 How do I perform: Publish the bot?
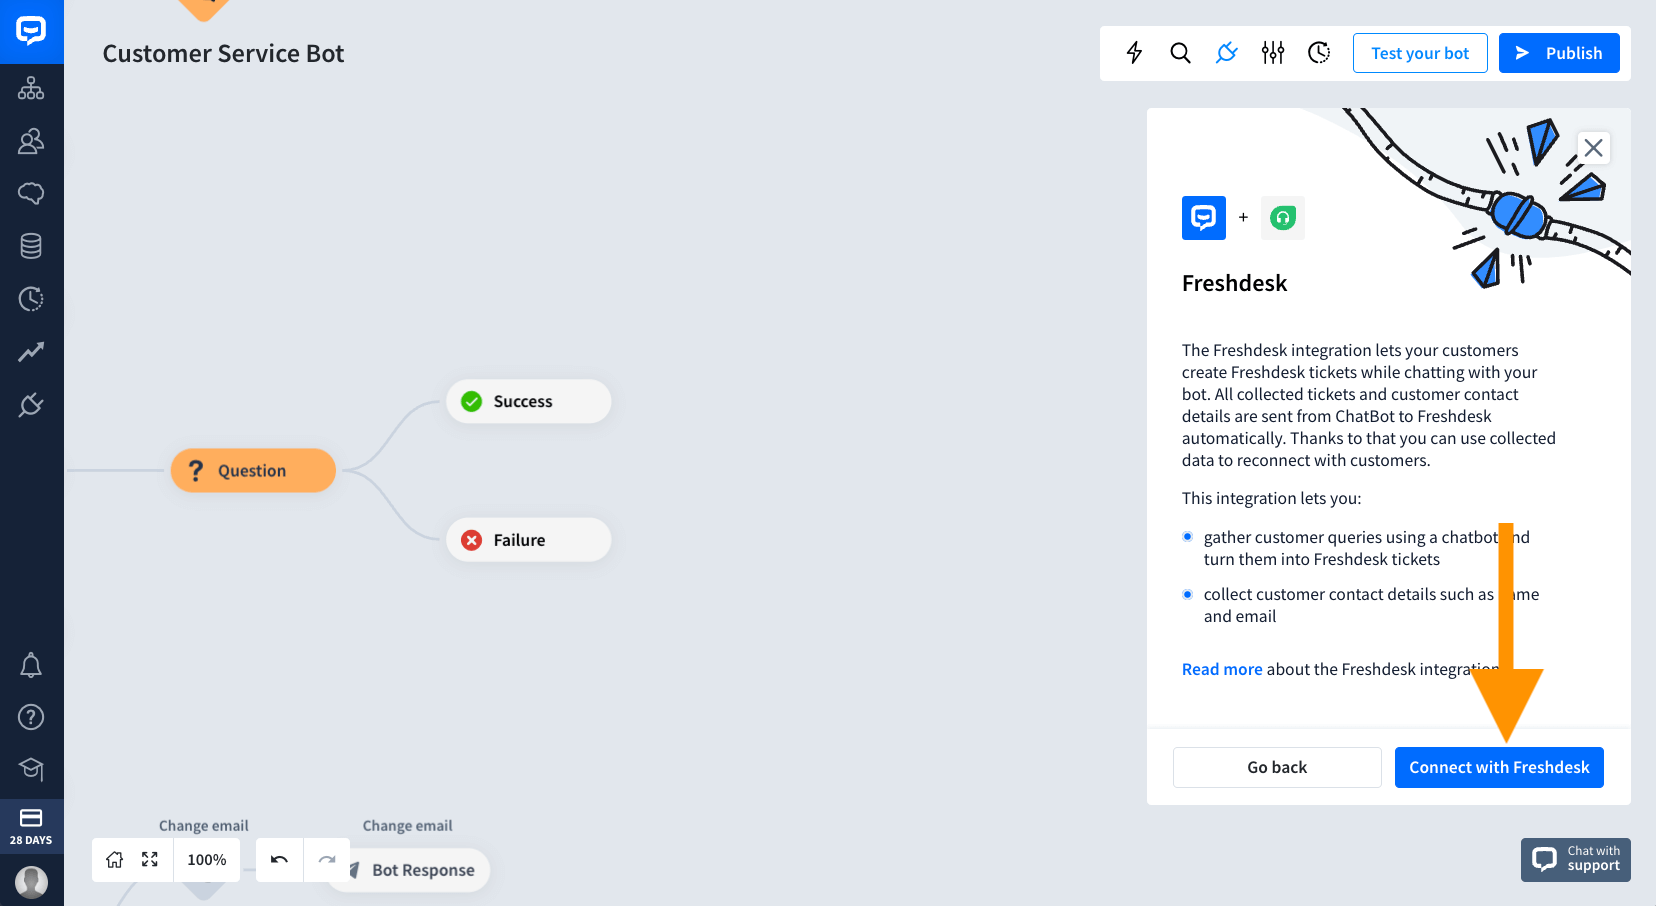[x=1559, y=53]
